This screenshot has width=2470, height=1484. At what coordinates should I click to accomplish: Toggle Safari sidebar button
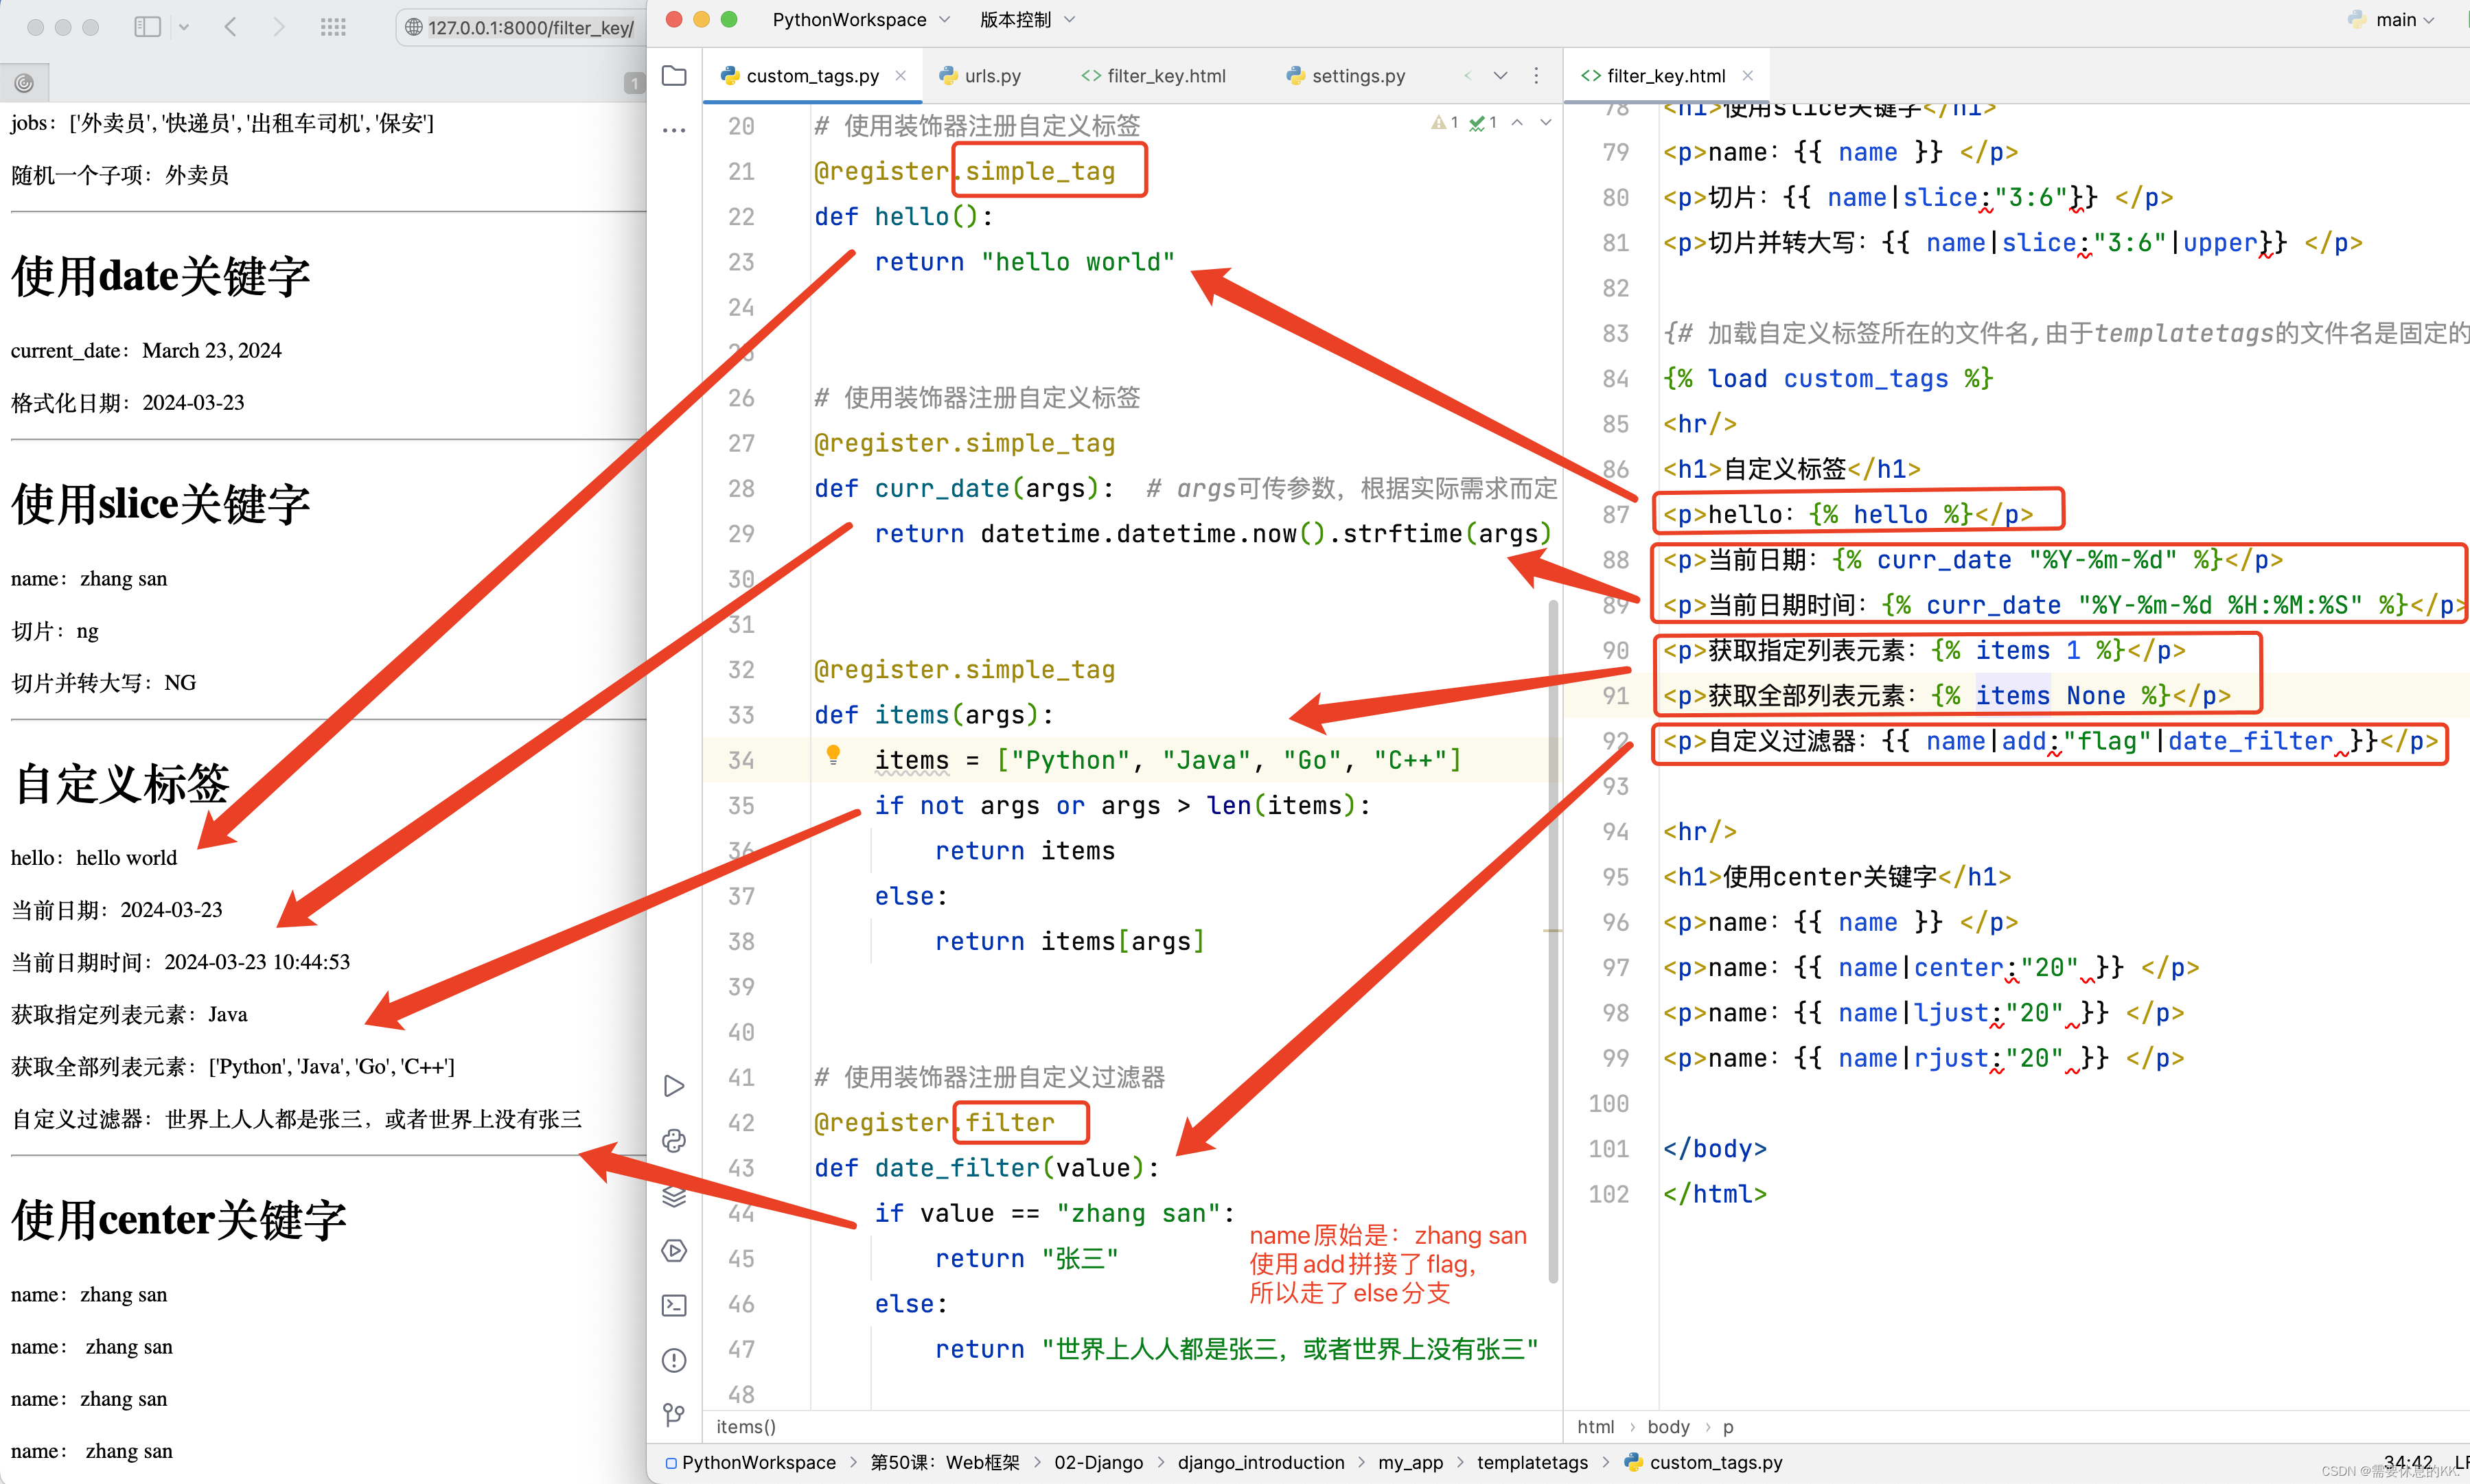pyautogui.click(x=147, y=27)
